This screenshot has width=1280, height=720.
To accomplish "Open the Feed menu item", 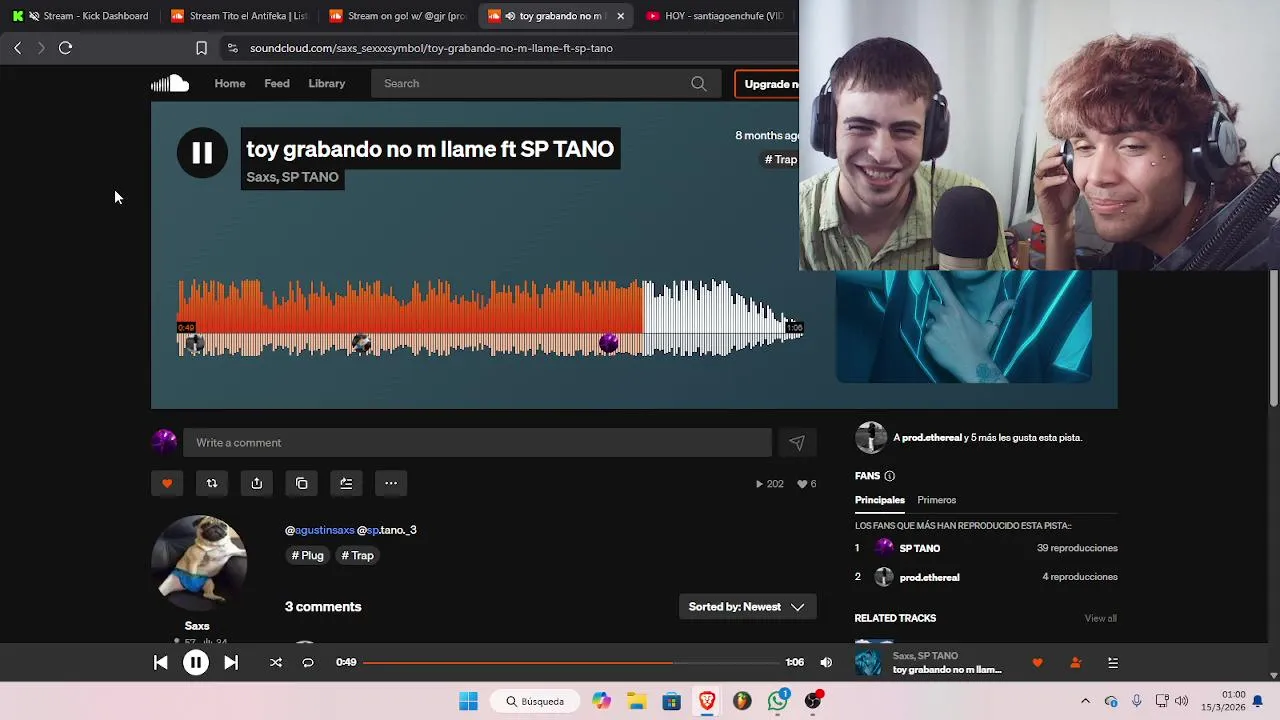I will click(x=277, y=83).
